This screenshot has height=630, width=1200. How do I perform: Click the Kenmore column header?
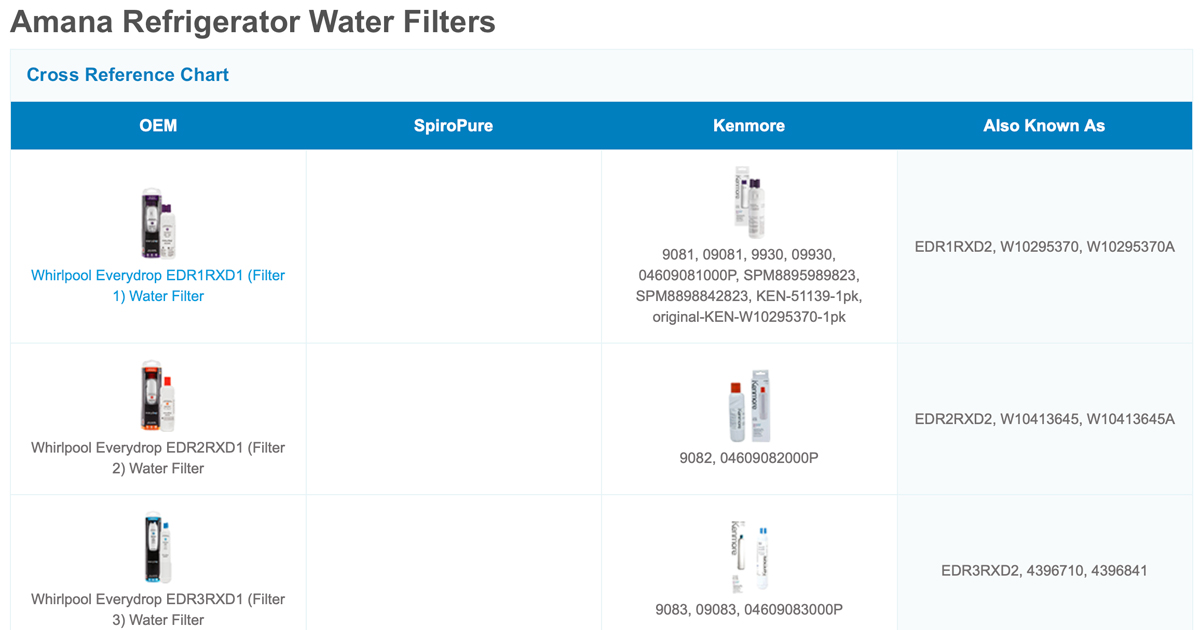pyautogui.click(x=749, y=125)
